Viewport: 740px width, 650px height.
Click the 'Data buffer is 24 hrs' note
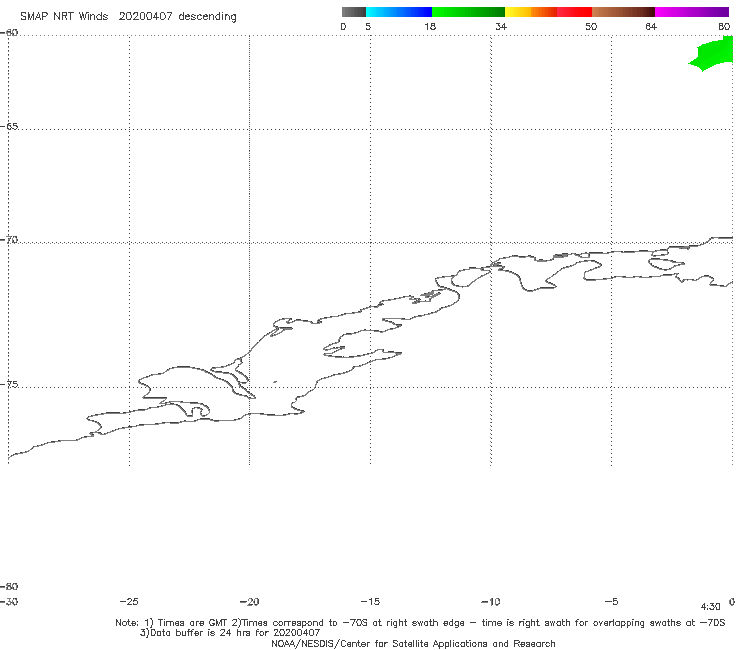tap(230, 633)
